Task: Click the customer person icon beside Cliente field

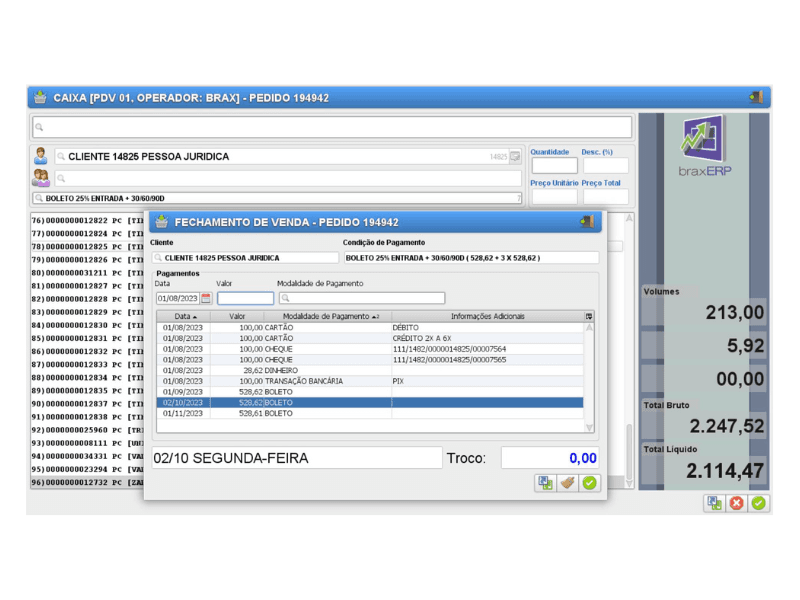Action: point(41,156)
